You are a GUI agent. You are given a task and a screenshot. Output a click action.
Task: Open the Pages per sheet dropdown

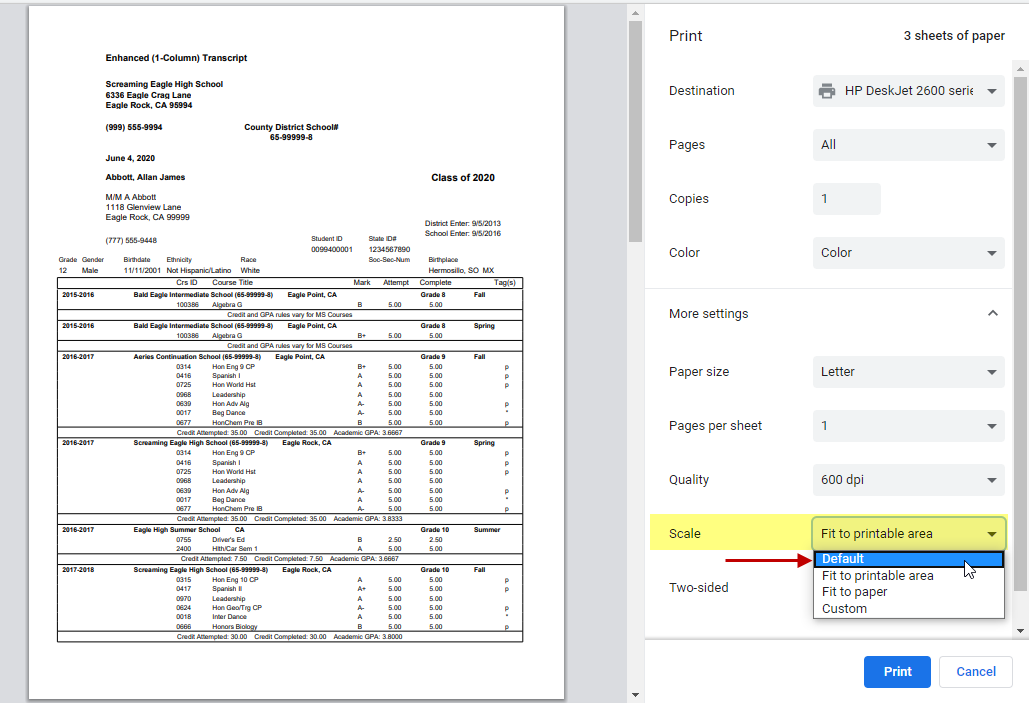[x=907, y=425]
